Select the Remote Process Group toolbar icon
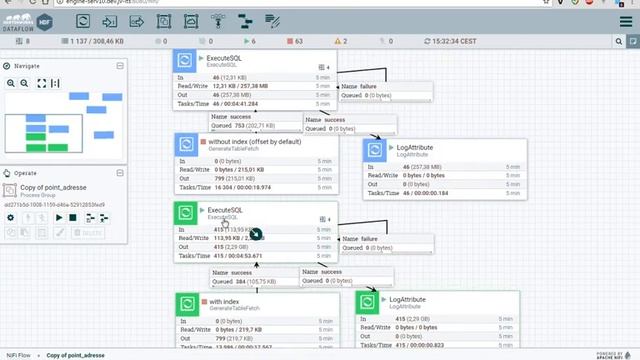The image size is (640, 360). click(x=191, y=21)
